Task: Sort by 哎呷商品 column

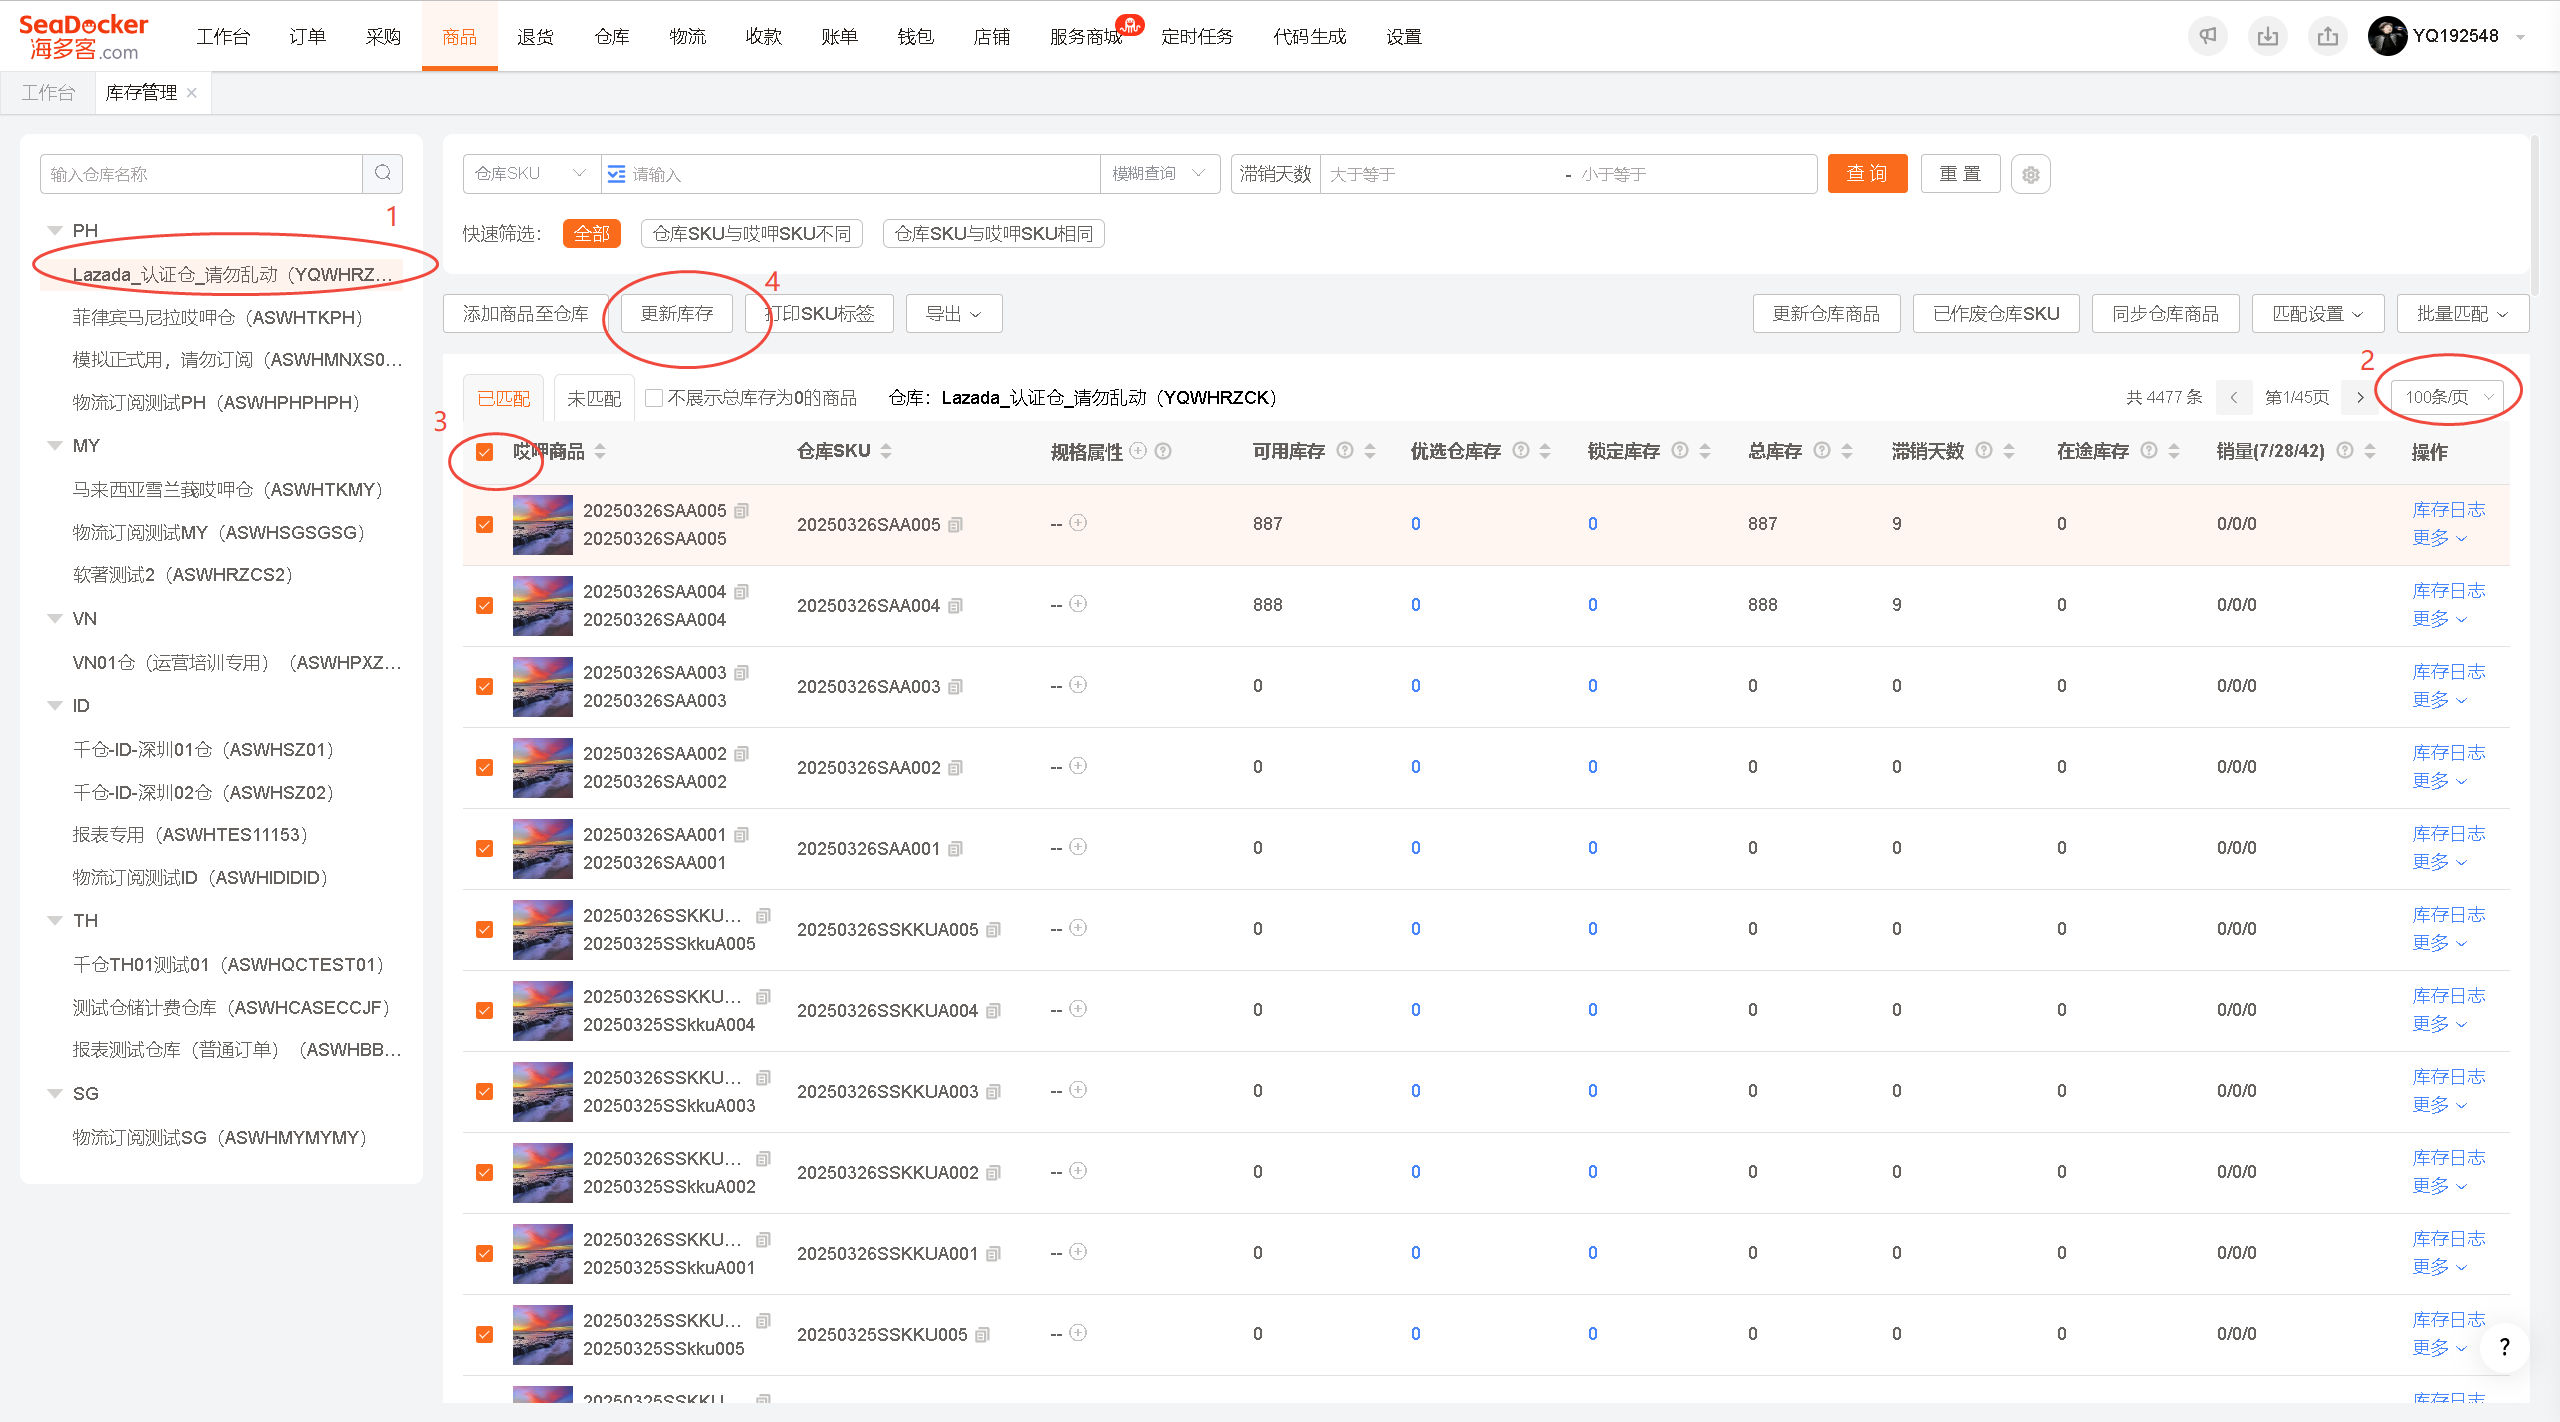Action: click(600, 452)
